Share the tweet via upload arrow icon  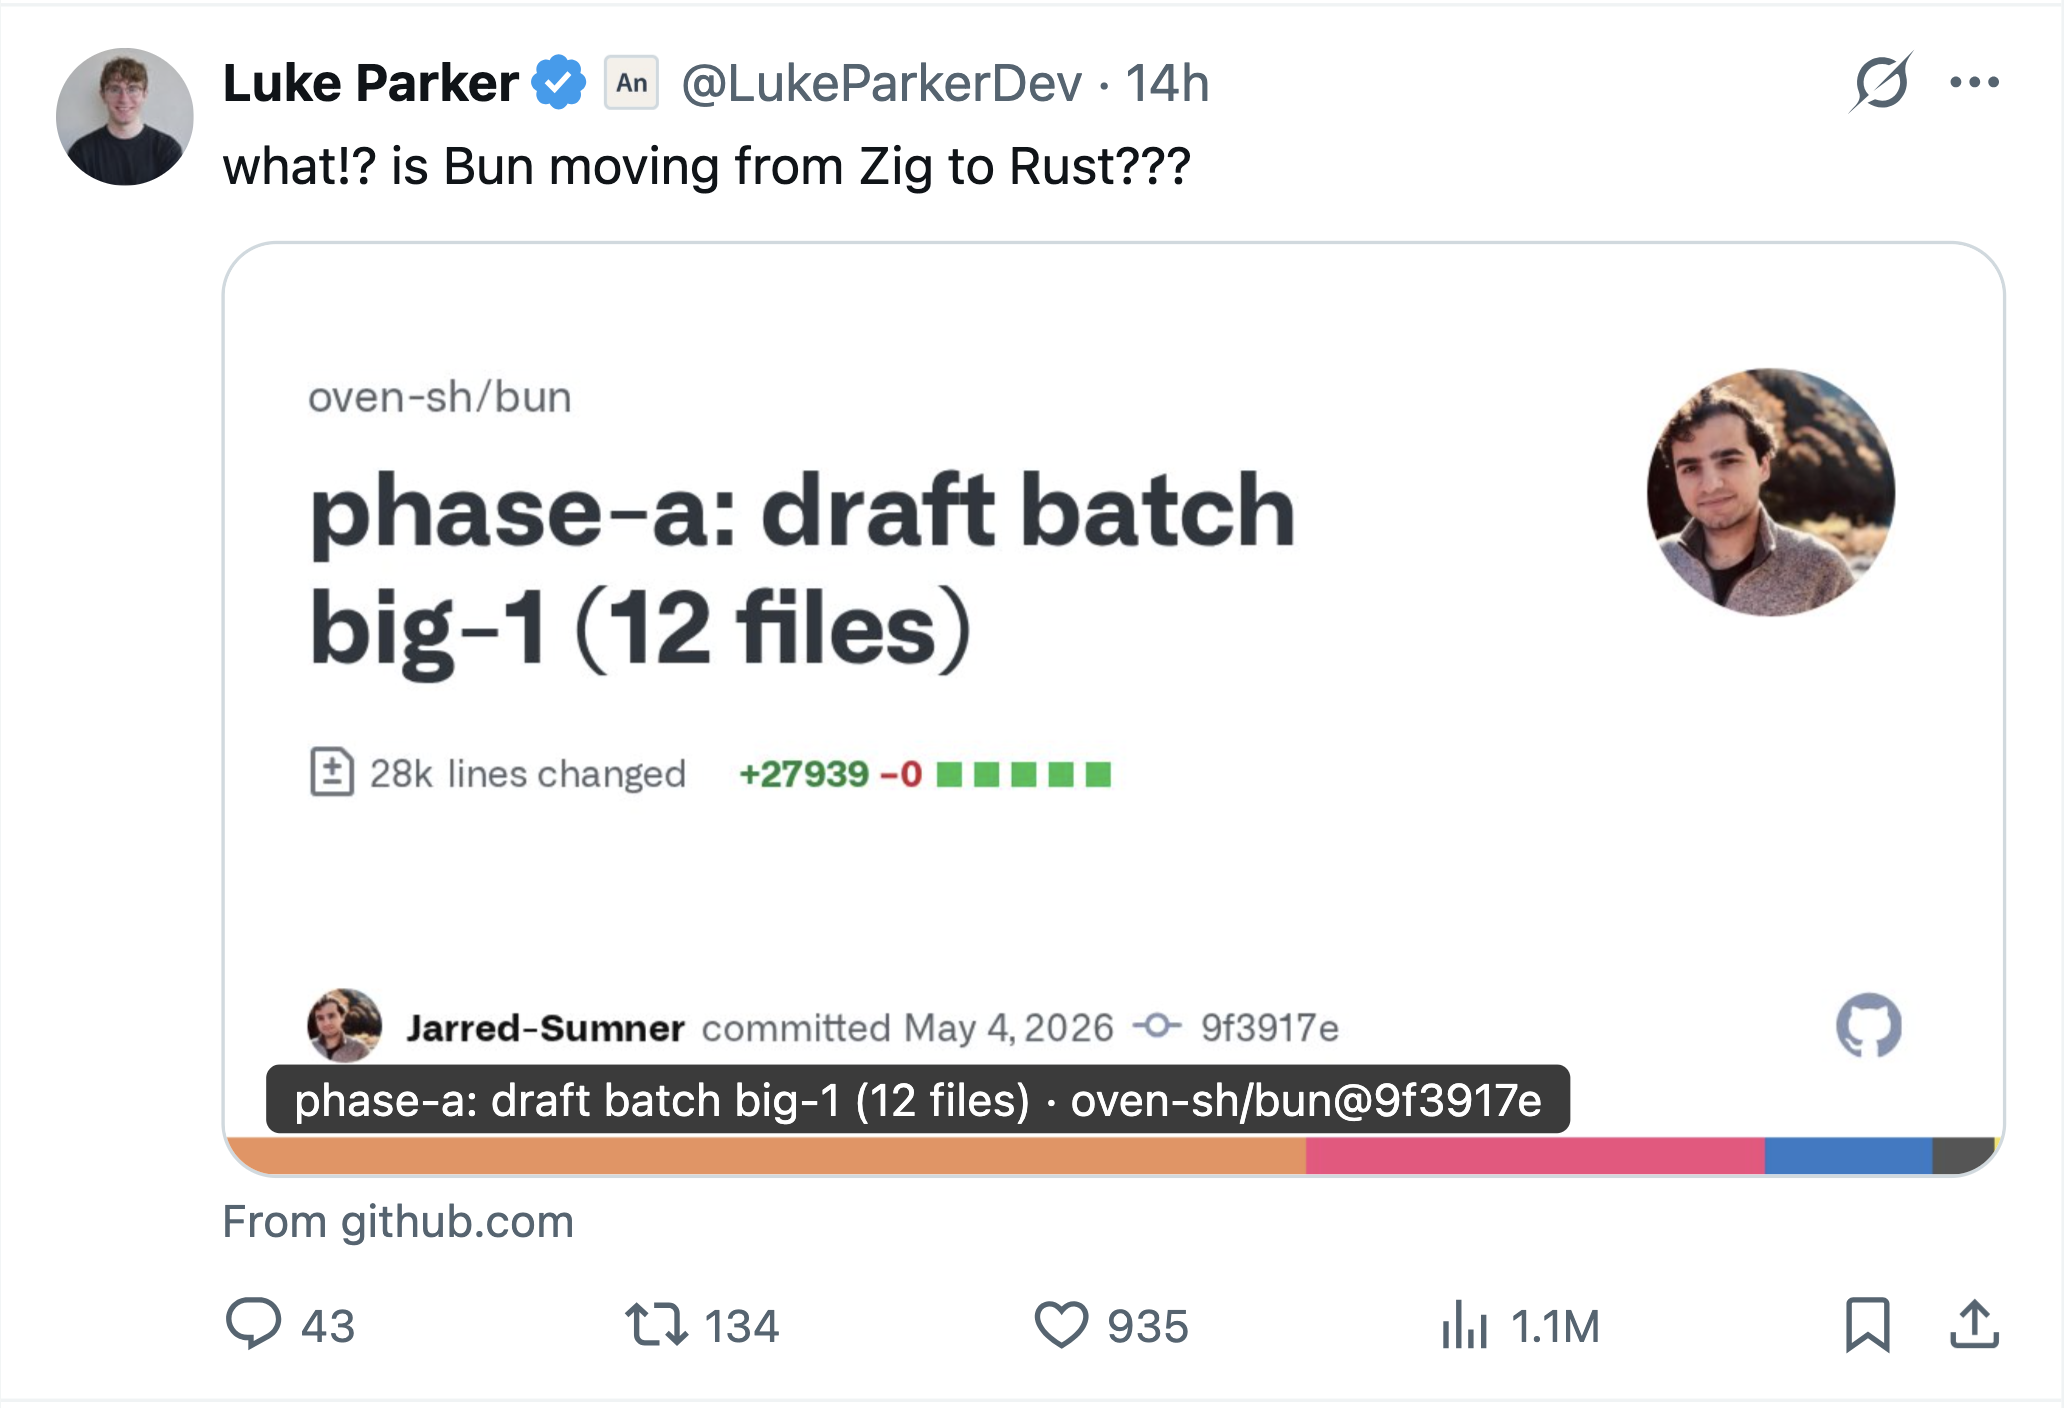(x=1974, y=1325)
